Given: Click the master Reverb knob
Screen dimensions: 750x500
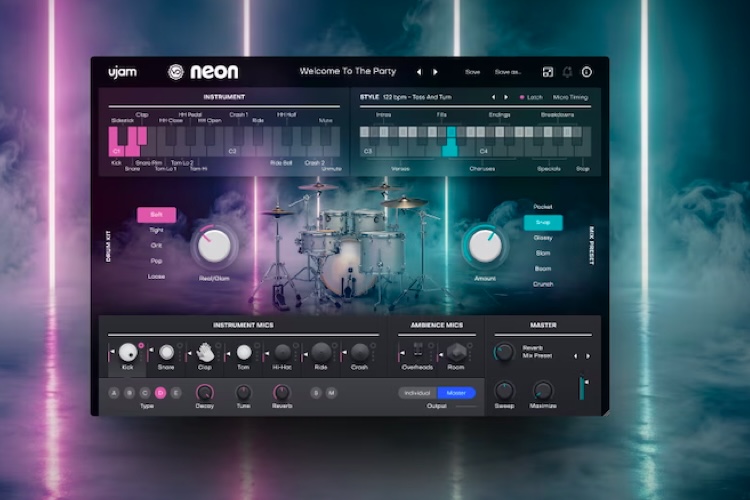Looking at the screenshot, I should point(504,352).
